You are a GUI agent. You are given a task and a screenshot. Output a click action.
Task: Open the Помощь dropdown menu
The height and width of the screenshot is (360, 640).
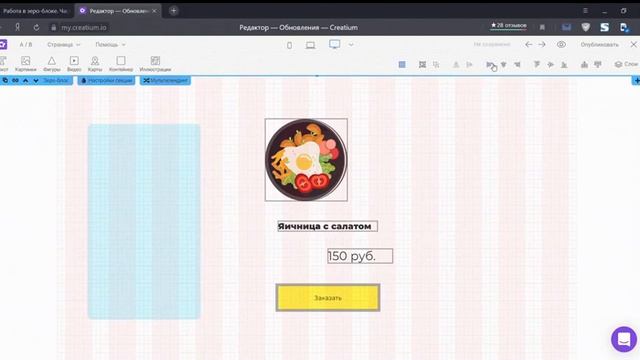point(110,44)
